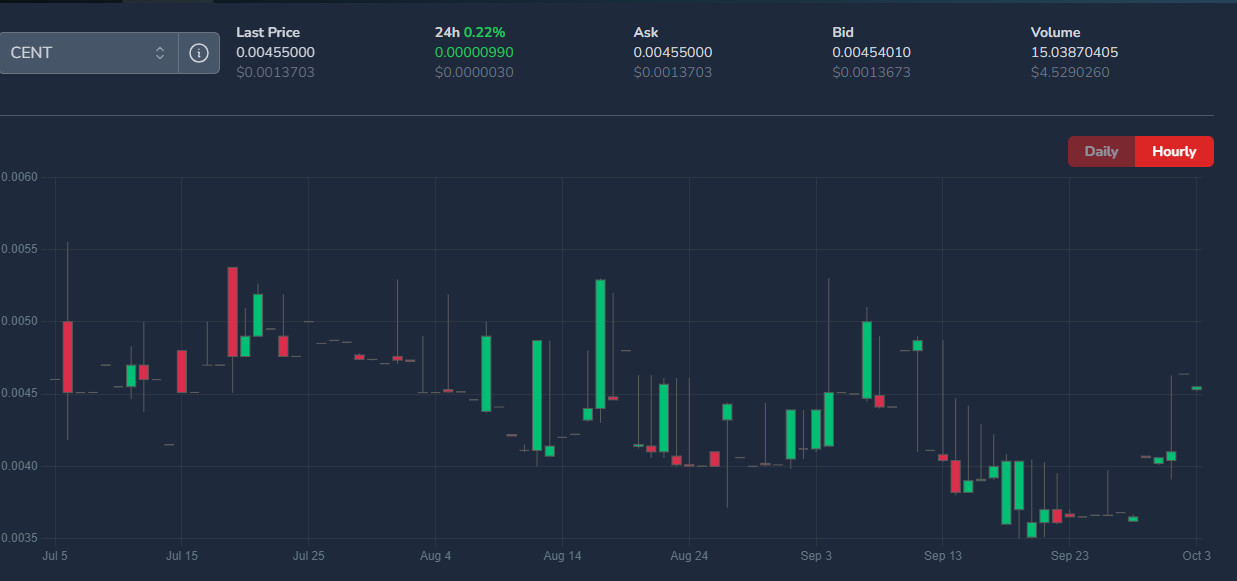Click the Sep 23 date on the axis
1237x581 pixels.
point(1069,555)
